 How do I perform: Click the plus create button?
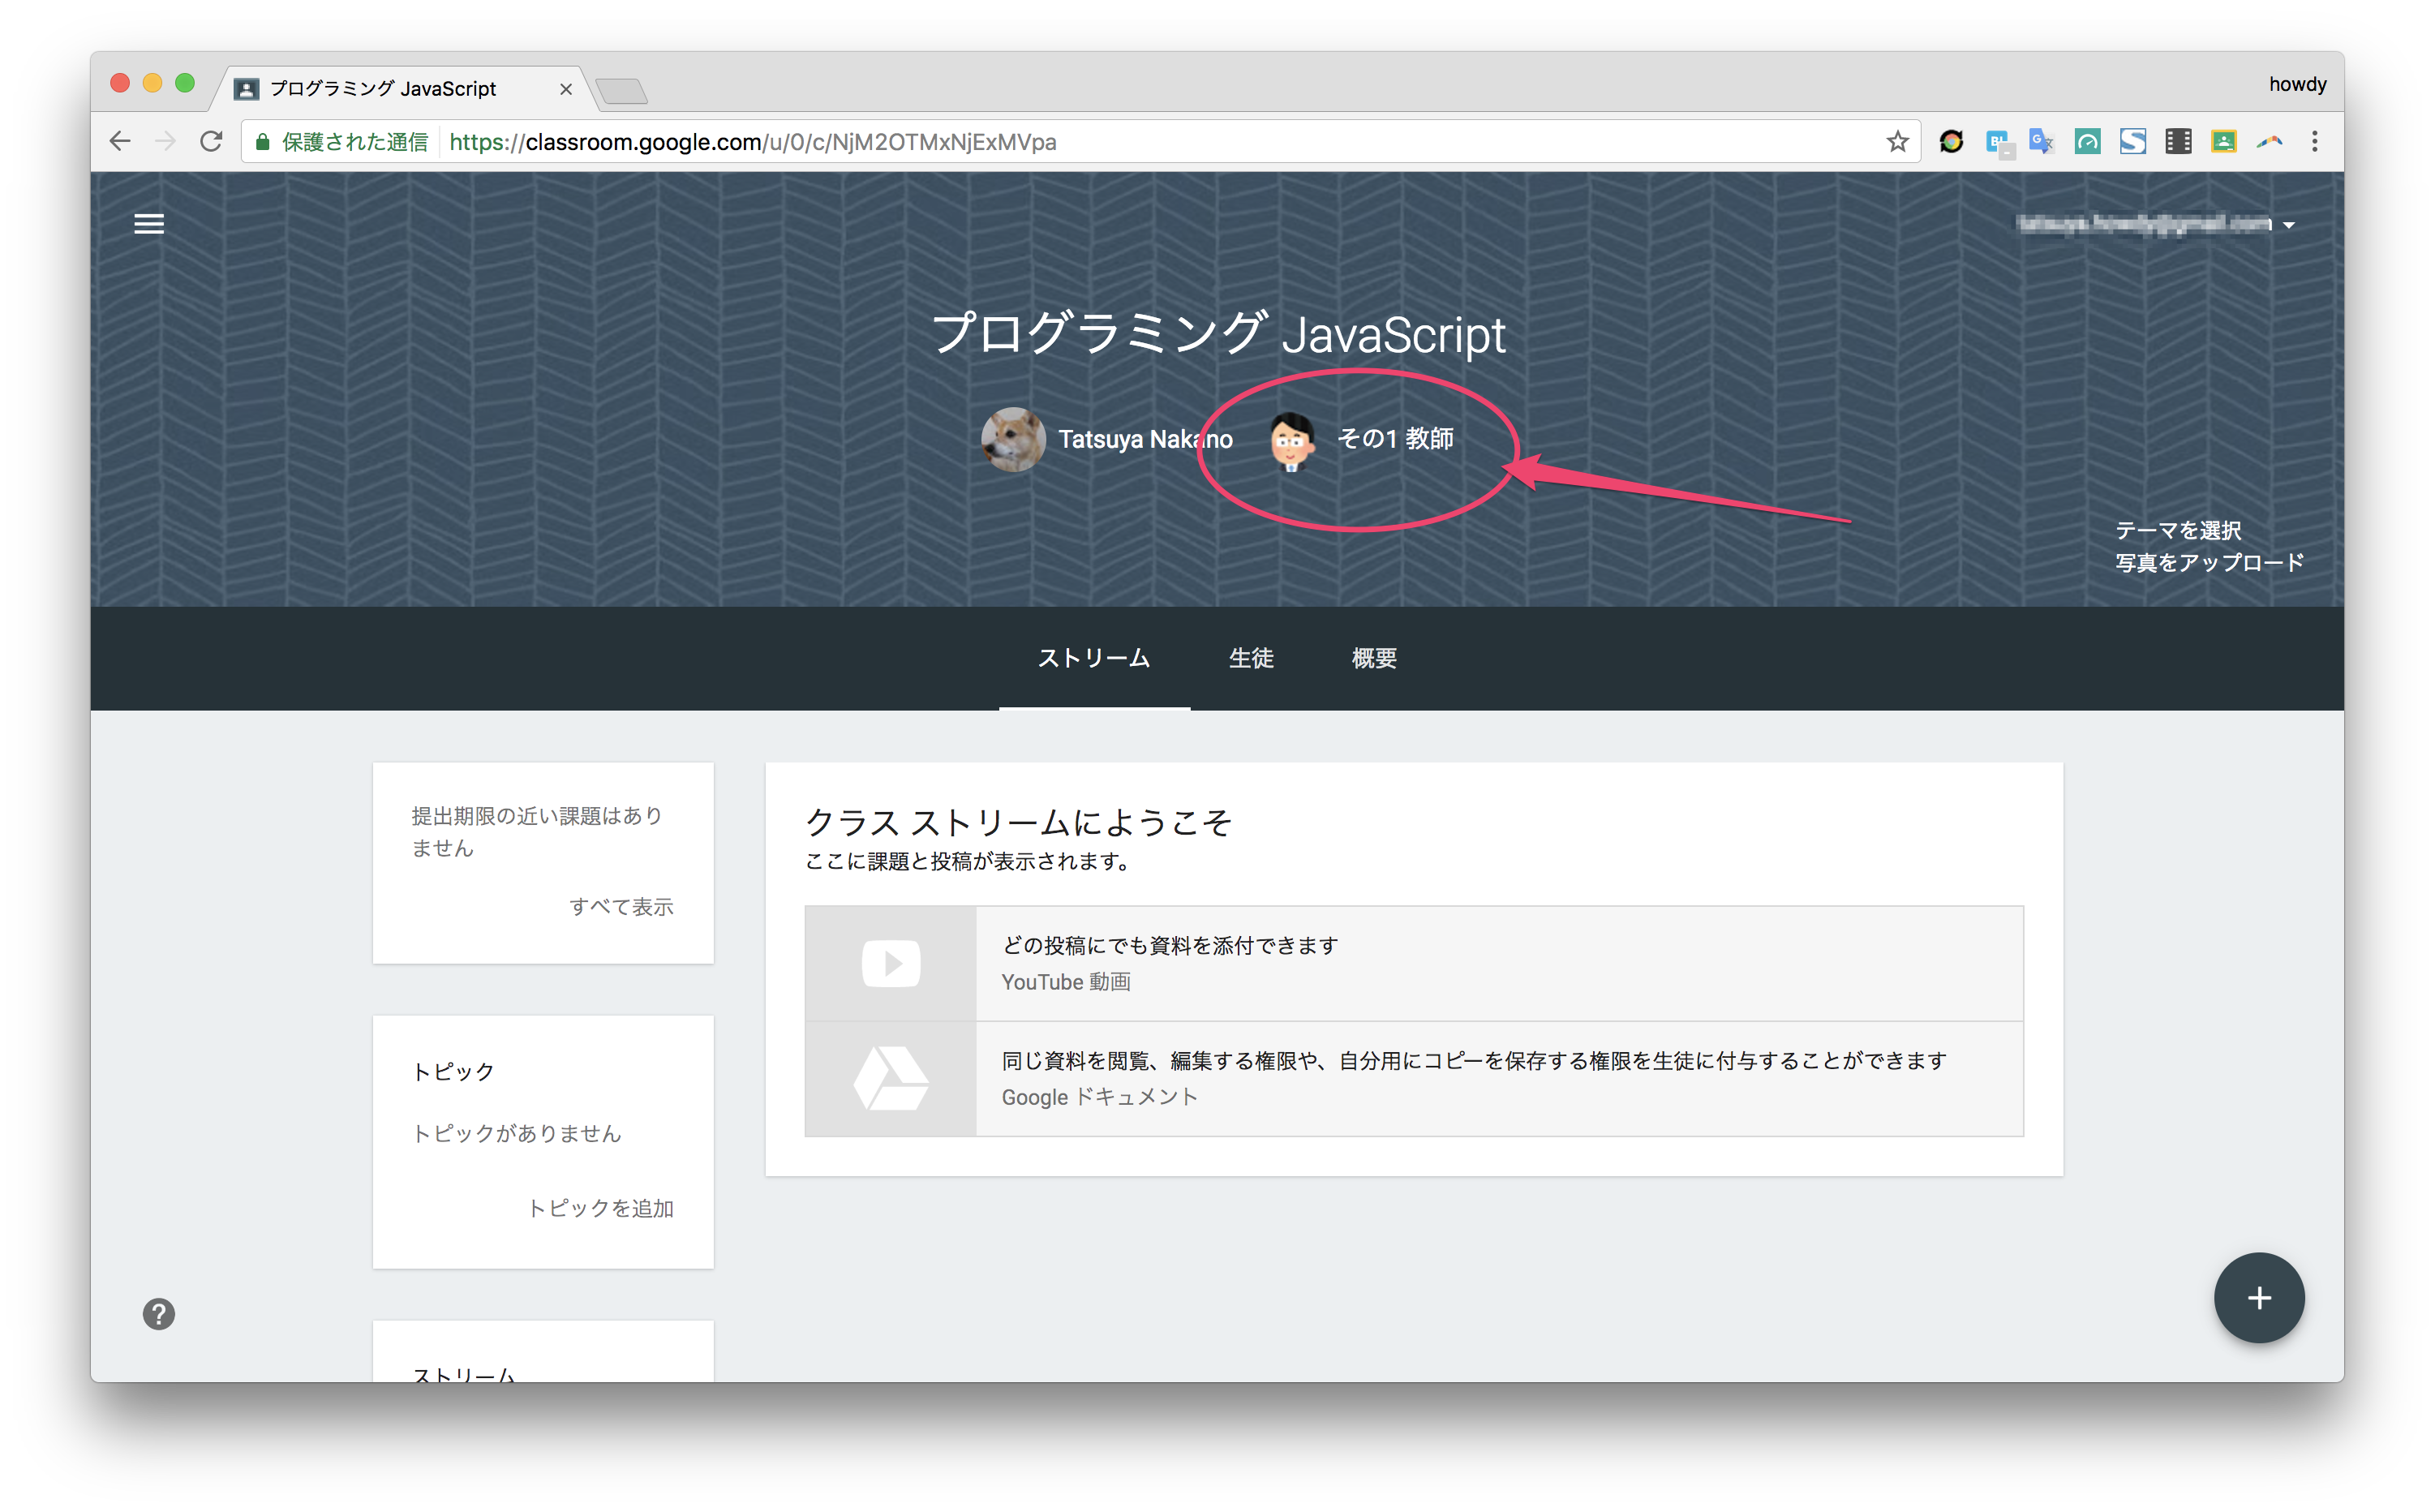2259,1298
